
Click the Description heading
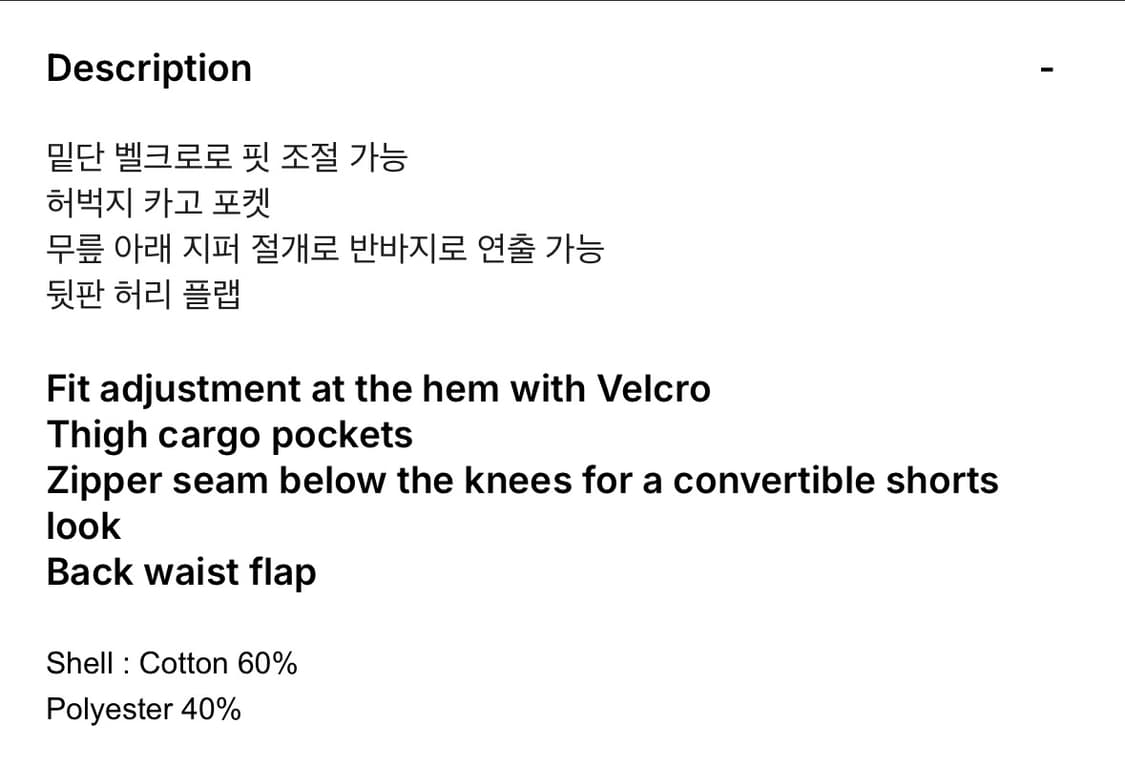click(x=149, y=69)
